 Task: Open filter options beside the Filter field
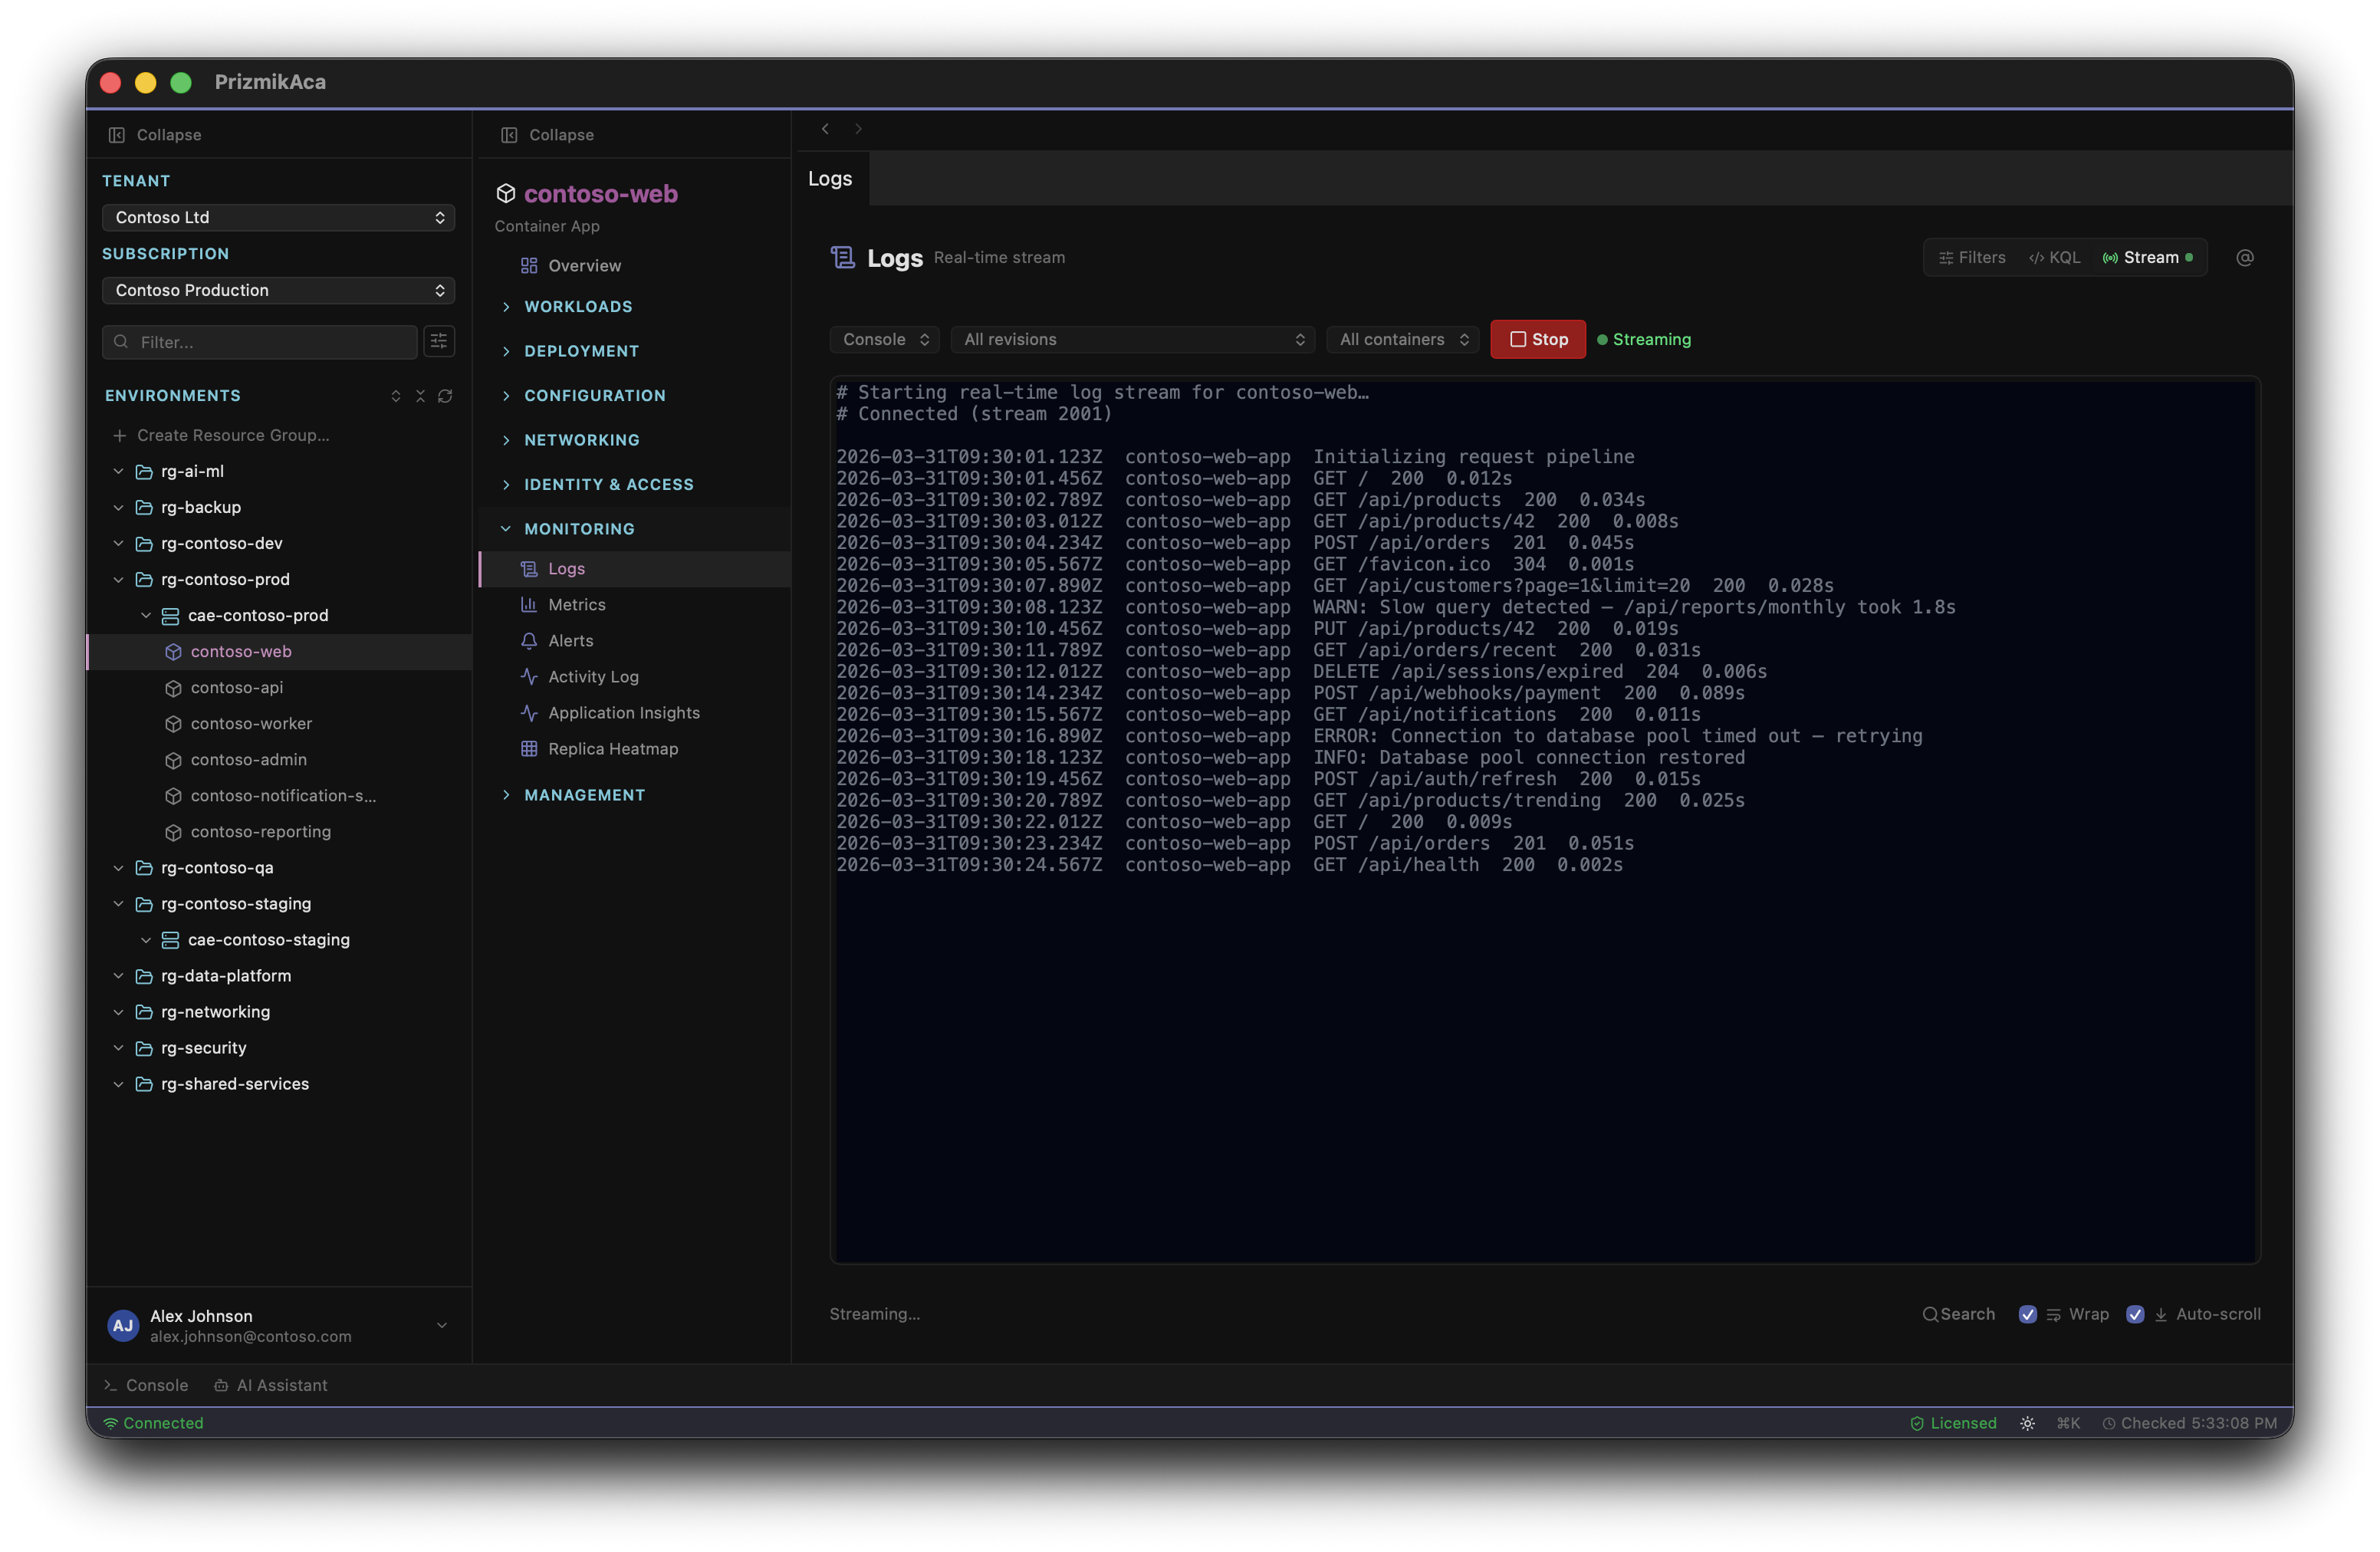pos(438,341)
